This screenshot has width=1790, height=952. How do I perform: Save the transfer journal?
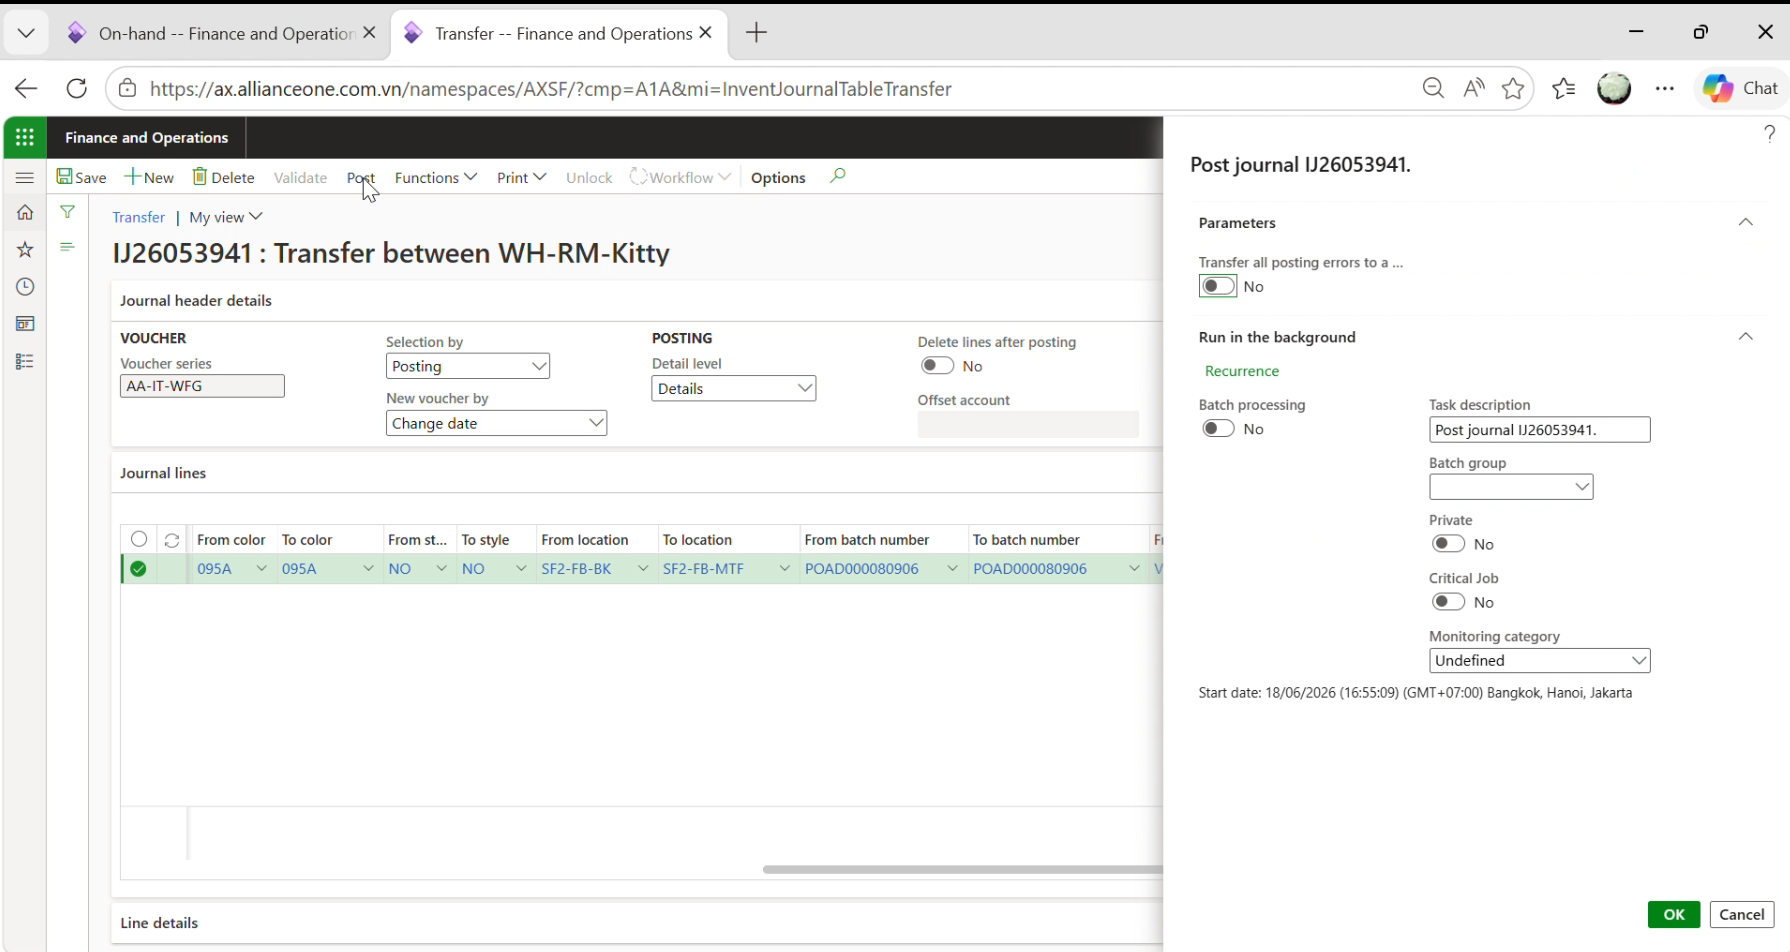click(82, 177)
